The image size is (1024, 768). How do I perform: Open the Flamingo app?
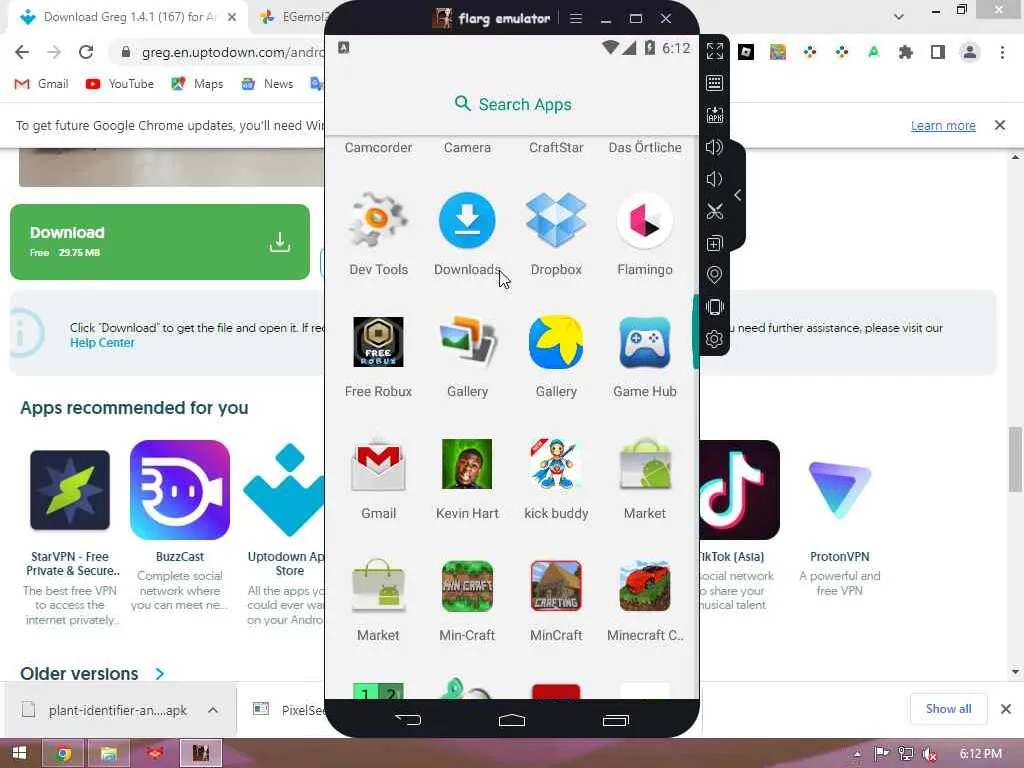click(645, 235)
